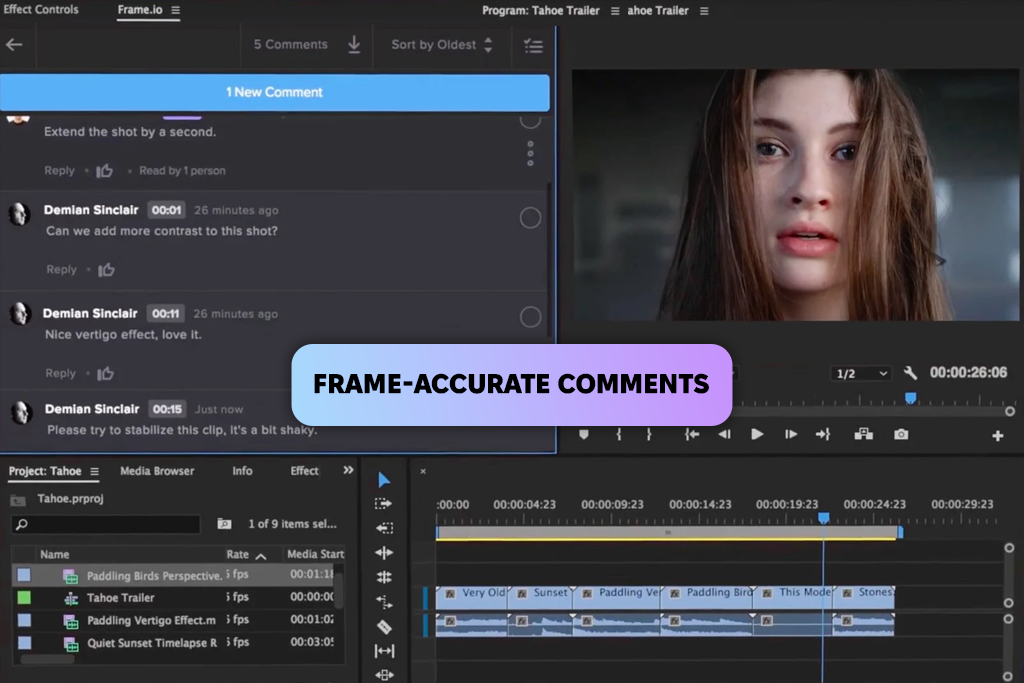Open the Media Browser tab
1024x683 pixels.
pyautogui.click(x=157, y=471)
